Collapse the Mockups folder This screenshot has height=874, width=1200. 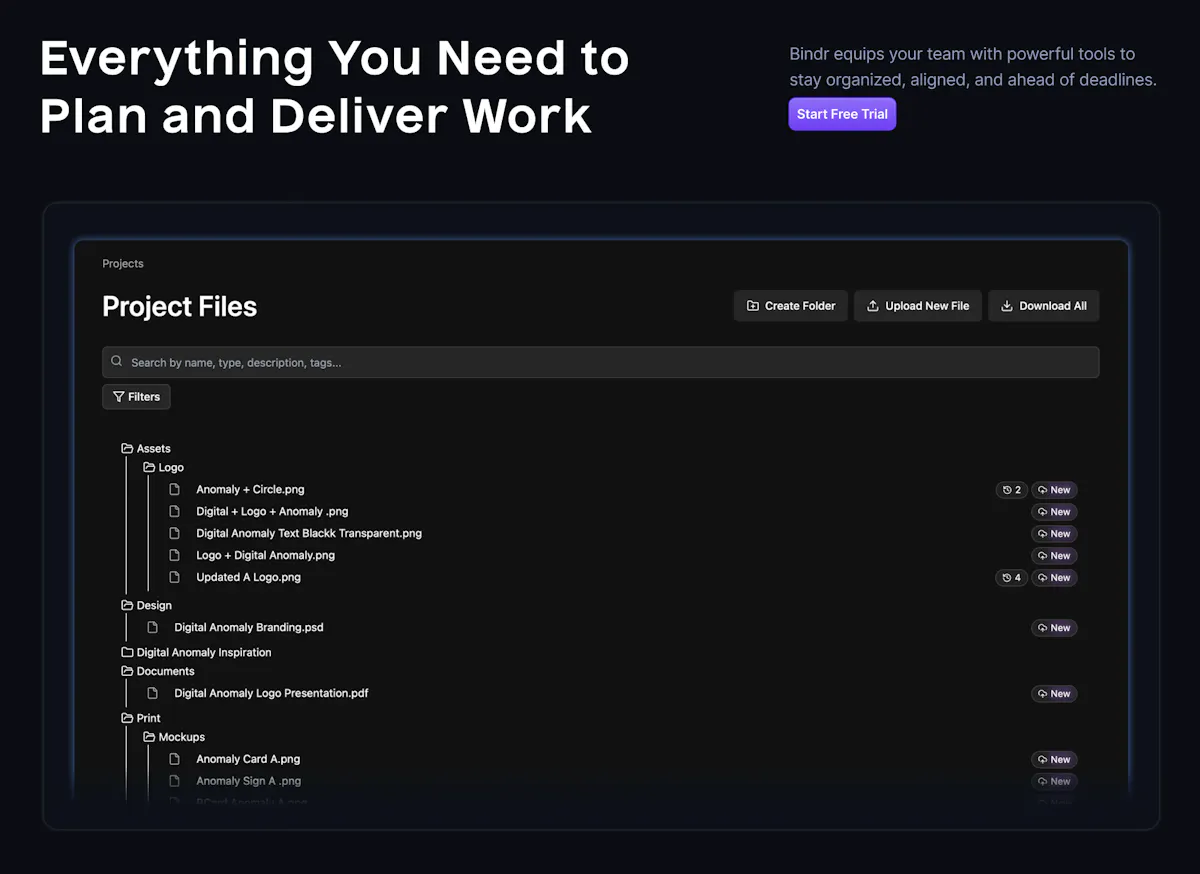point(174,738)
